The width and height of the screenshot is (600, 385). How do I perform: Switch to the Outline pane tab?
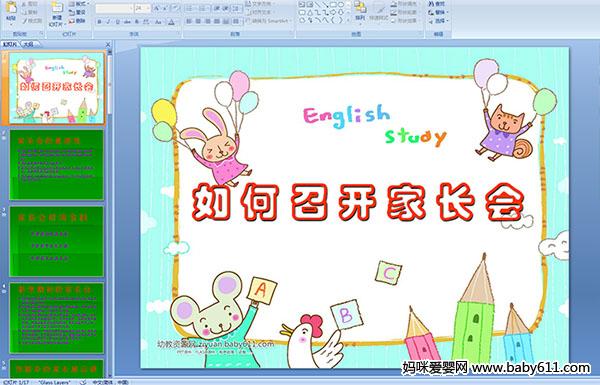pos(29,44)
